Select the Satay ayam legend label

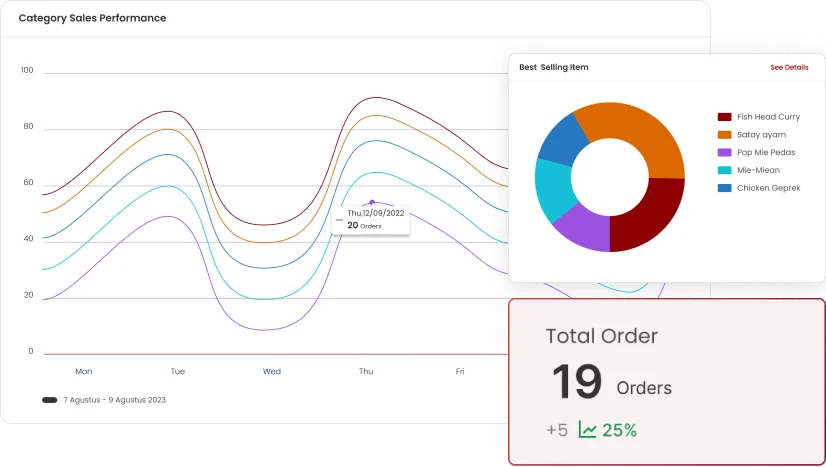(x=761, y=135)
